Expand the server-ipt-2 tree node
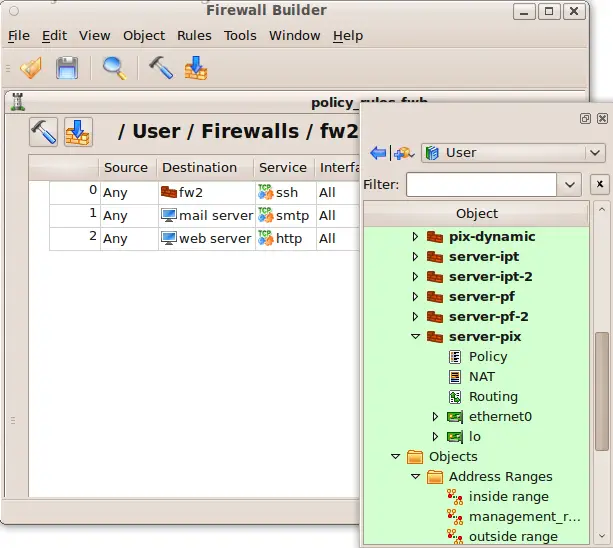The image size is (613, 548). coord(415,277)
